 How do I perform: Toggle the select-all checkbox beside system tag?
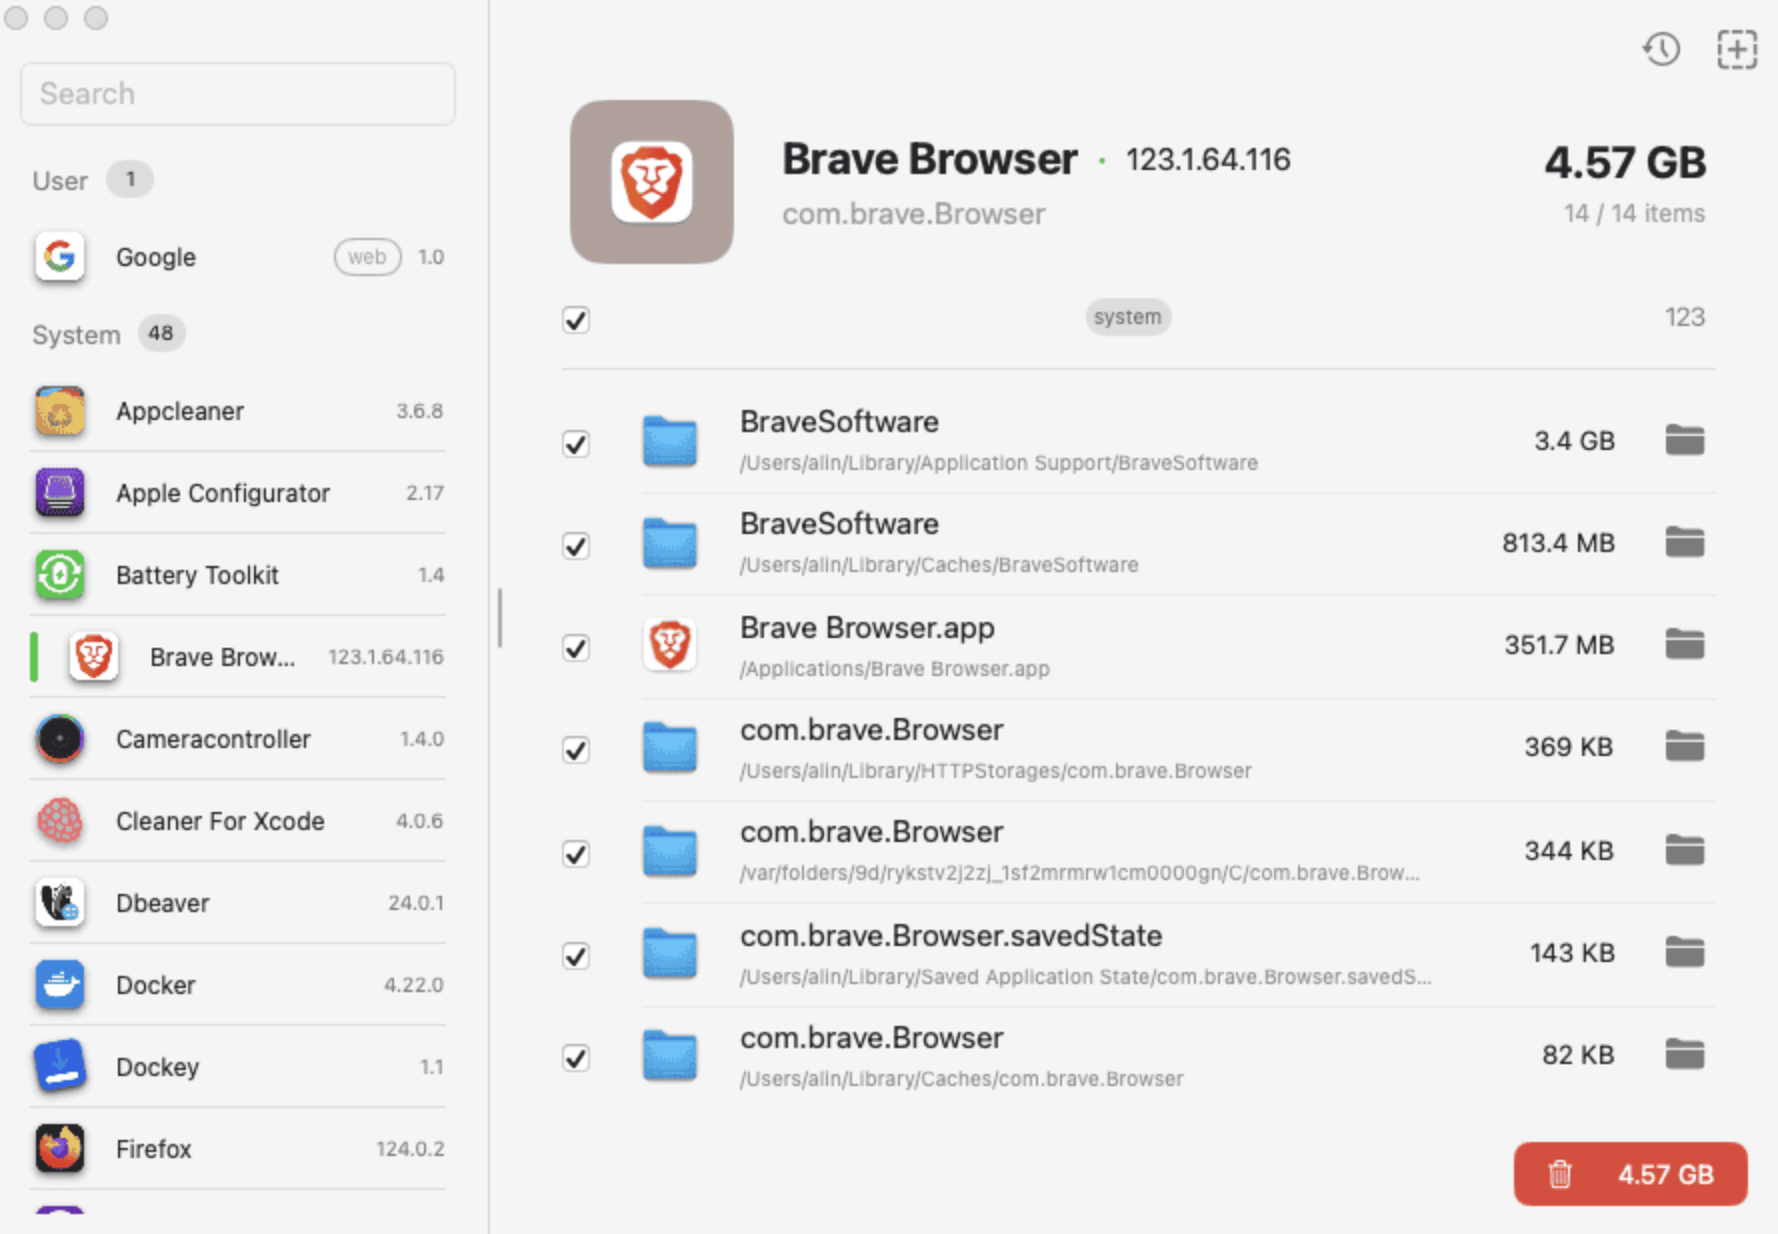click(576, 320)
